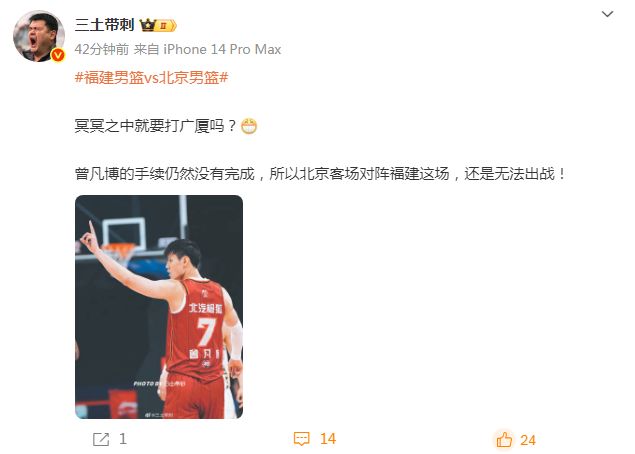
Task: Click the 42分钟前 timestamp
Action: (x=102, y=49)
